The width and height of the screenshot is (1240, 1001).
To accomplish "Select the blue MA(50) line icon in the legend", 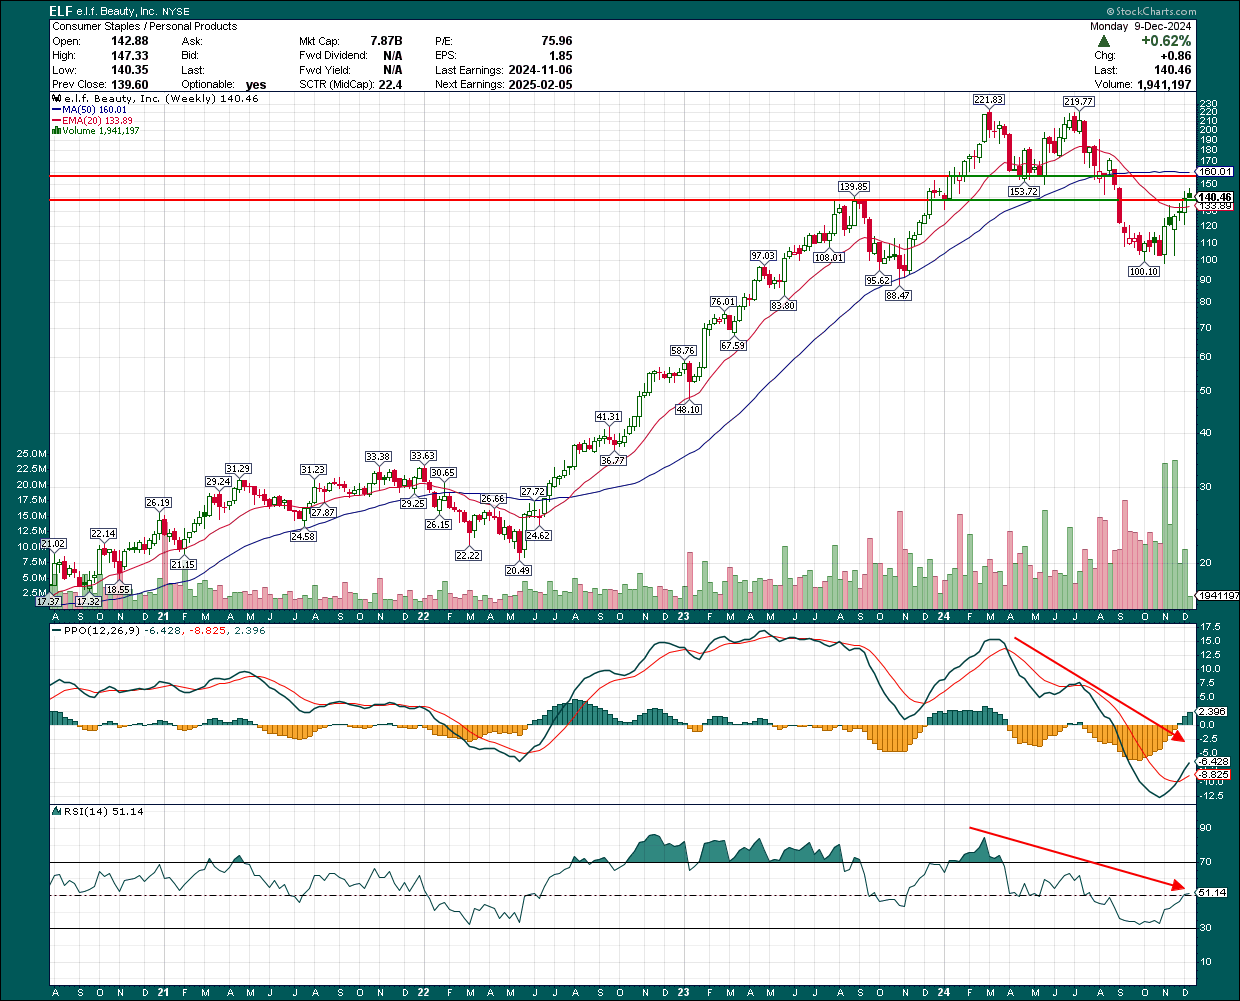I will pos(58,108).
